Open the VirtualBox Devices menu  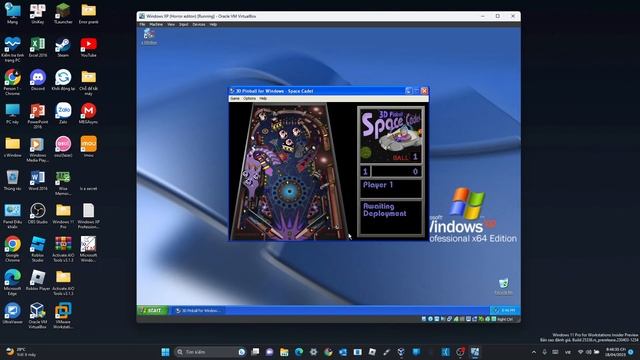coord(199,24)
